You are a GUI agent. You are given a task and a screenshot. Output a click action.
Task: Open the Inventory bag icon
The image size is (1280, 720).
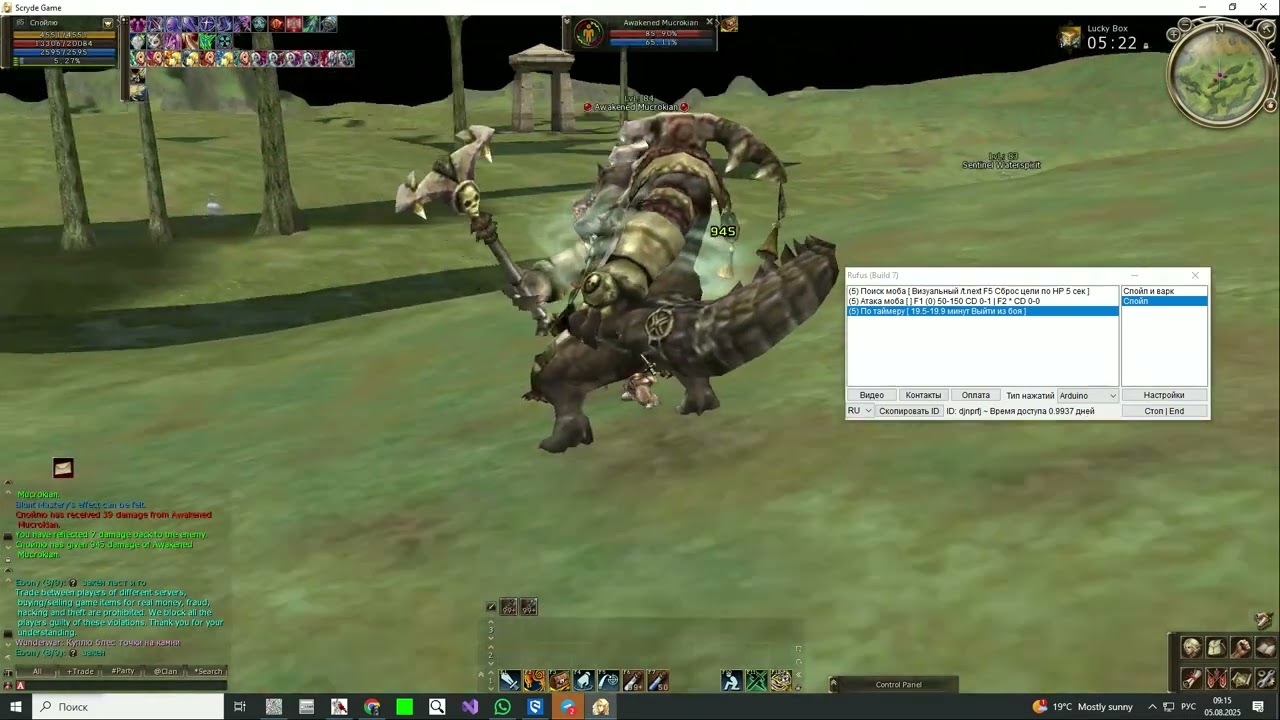(1216, 648)
